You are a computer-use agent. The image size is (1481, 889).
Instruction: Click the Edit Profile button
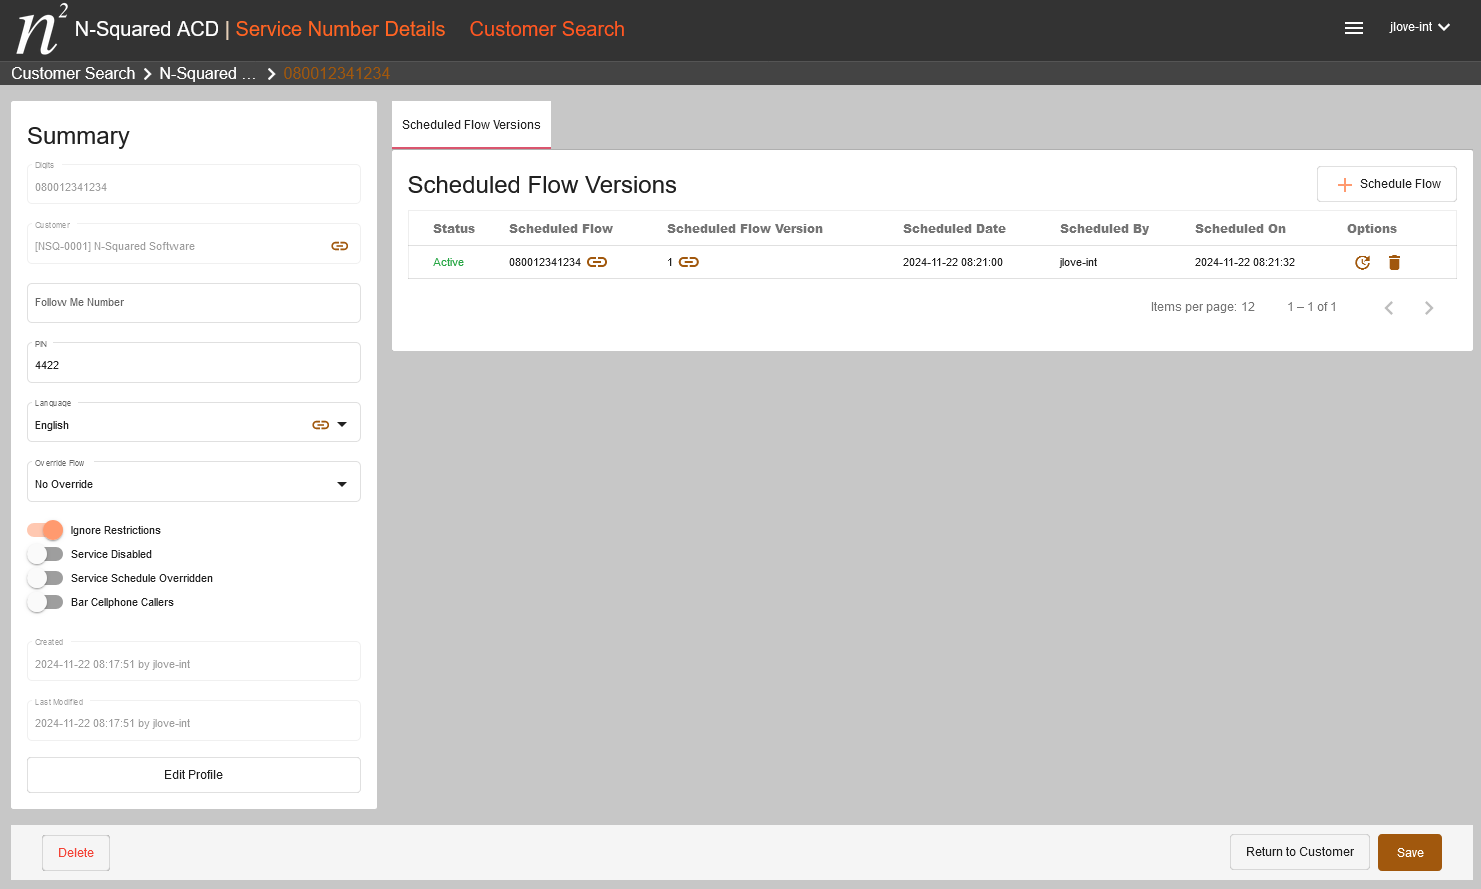point(193,774)
